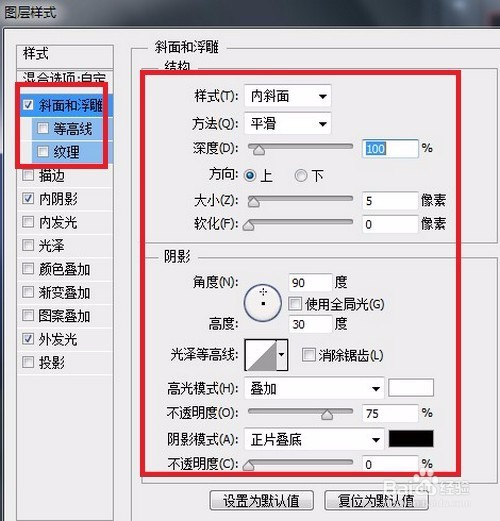Viewport: 500px width, 521px height.
Task: Select 混合选项:自定 in the list
Action: [x=65, y=78]
